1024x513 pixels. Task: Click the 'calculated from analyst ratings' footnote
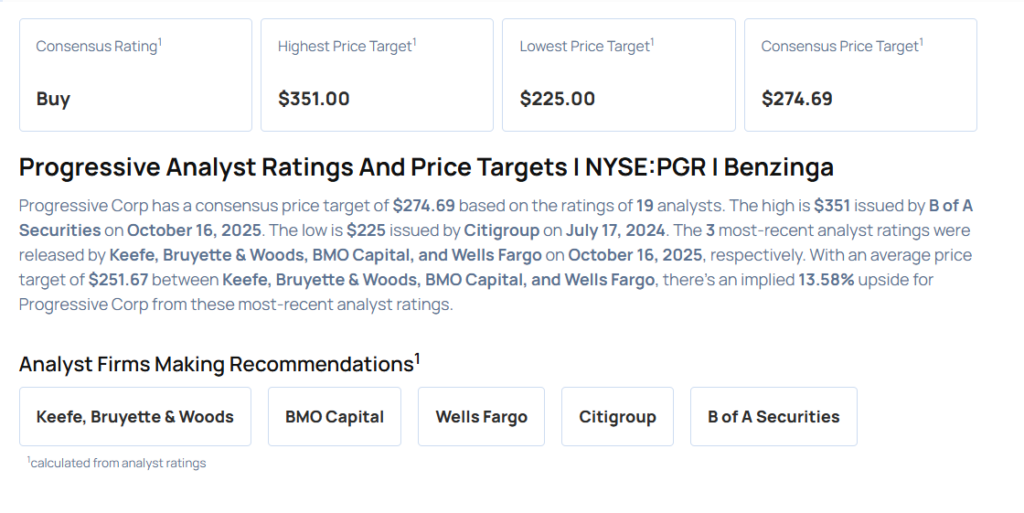(x=117, y=463)
